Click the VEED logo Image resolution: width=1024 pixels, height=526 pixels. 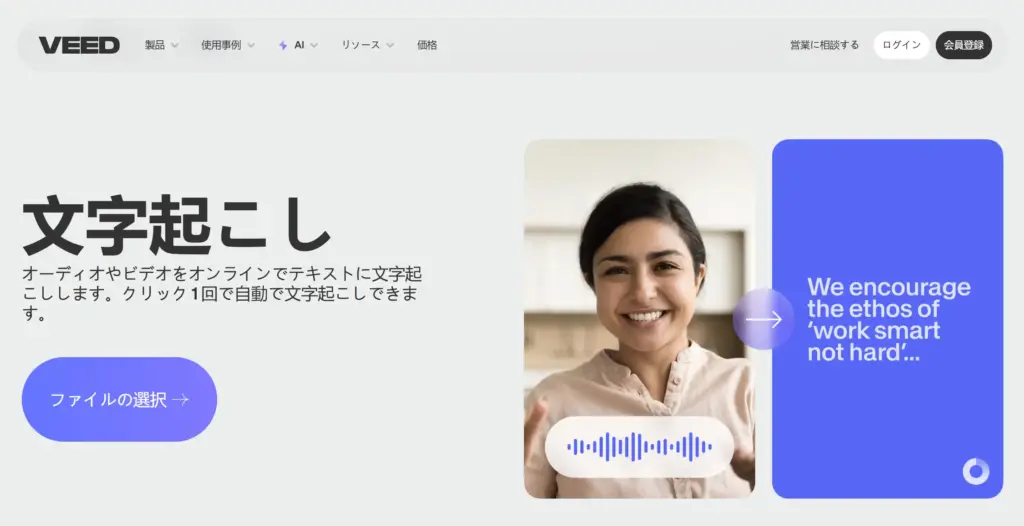click(x=79, y=45)
